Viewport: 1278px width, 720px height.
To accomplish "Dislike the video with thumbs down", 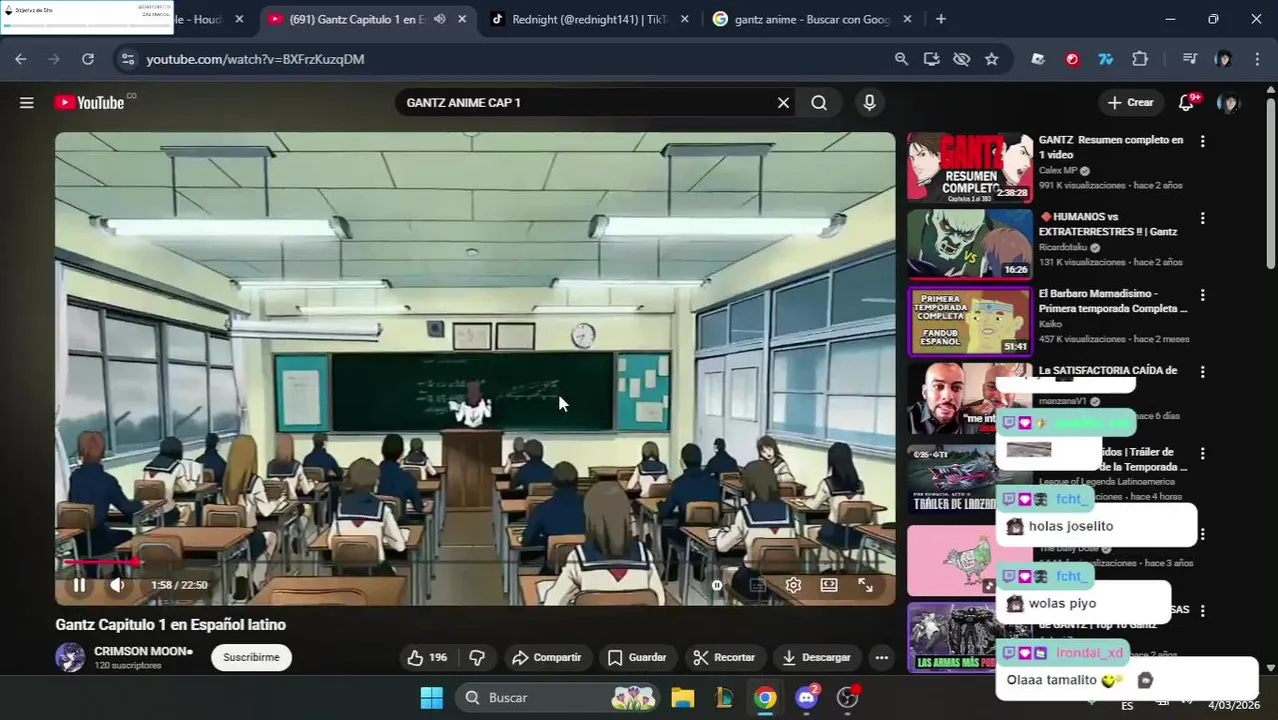I will pyautogui.click(x=477, y=657).
